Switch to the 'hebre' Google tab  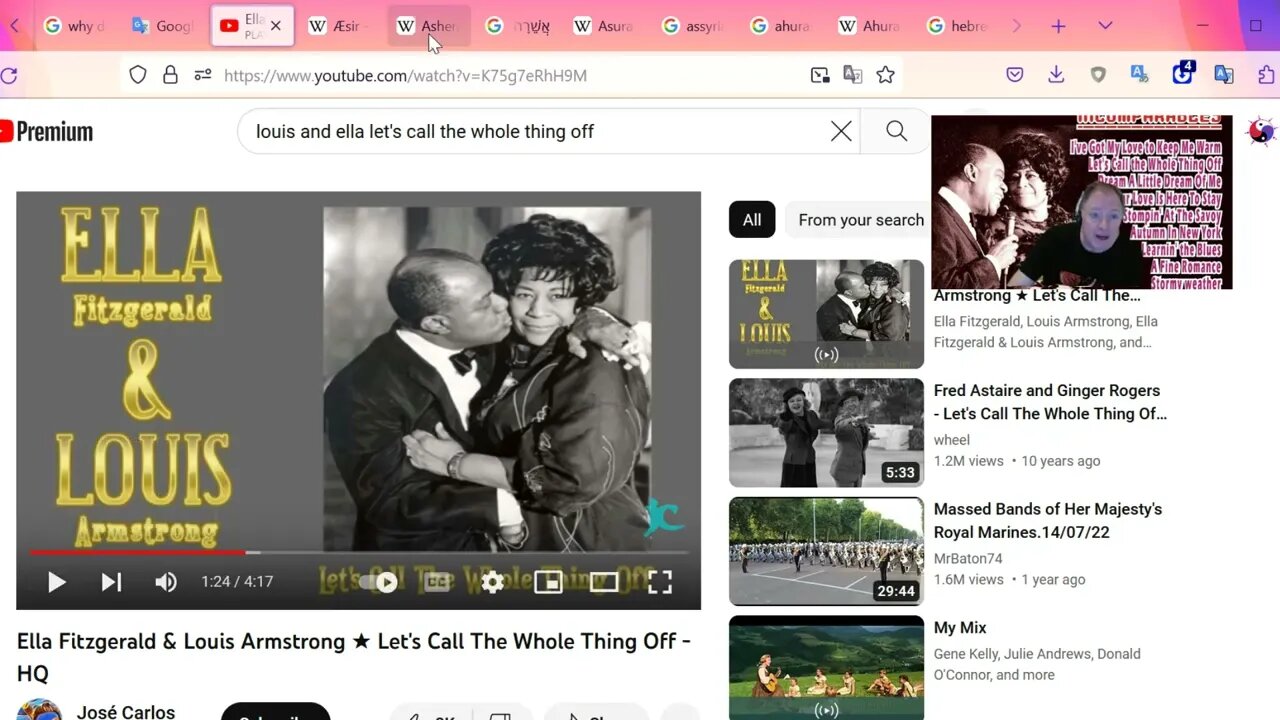(956, 26)
